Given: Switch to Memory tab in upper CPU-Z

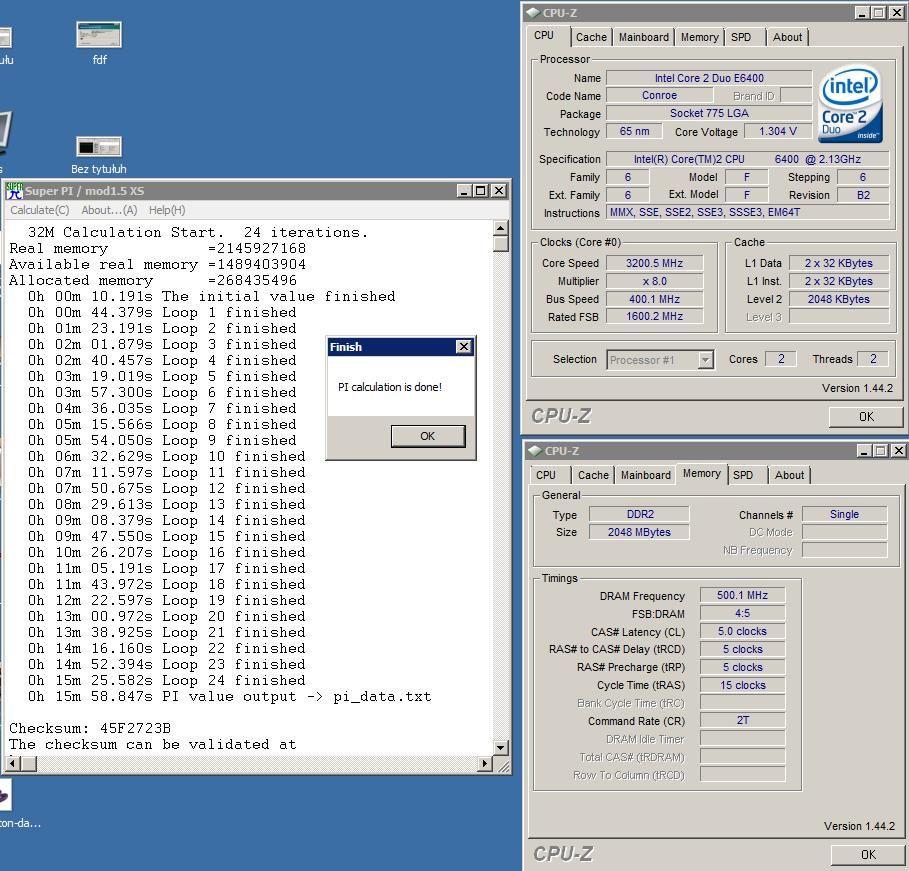Looking at the screenshot, I should tap(699, 37).
